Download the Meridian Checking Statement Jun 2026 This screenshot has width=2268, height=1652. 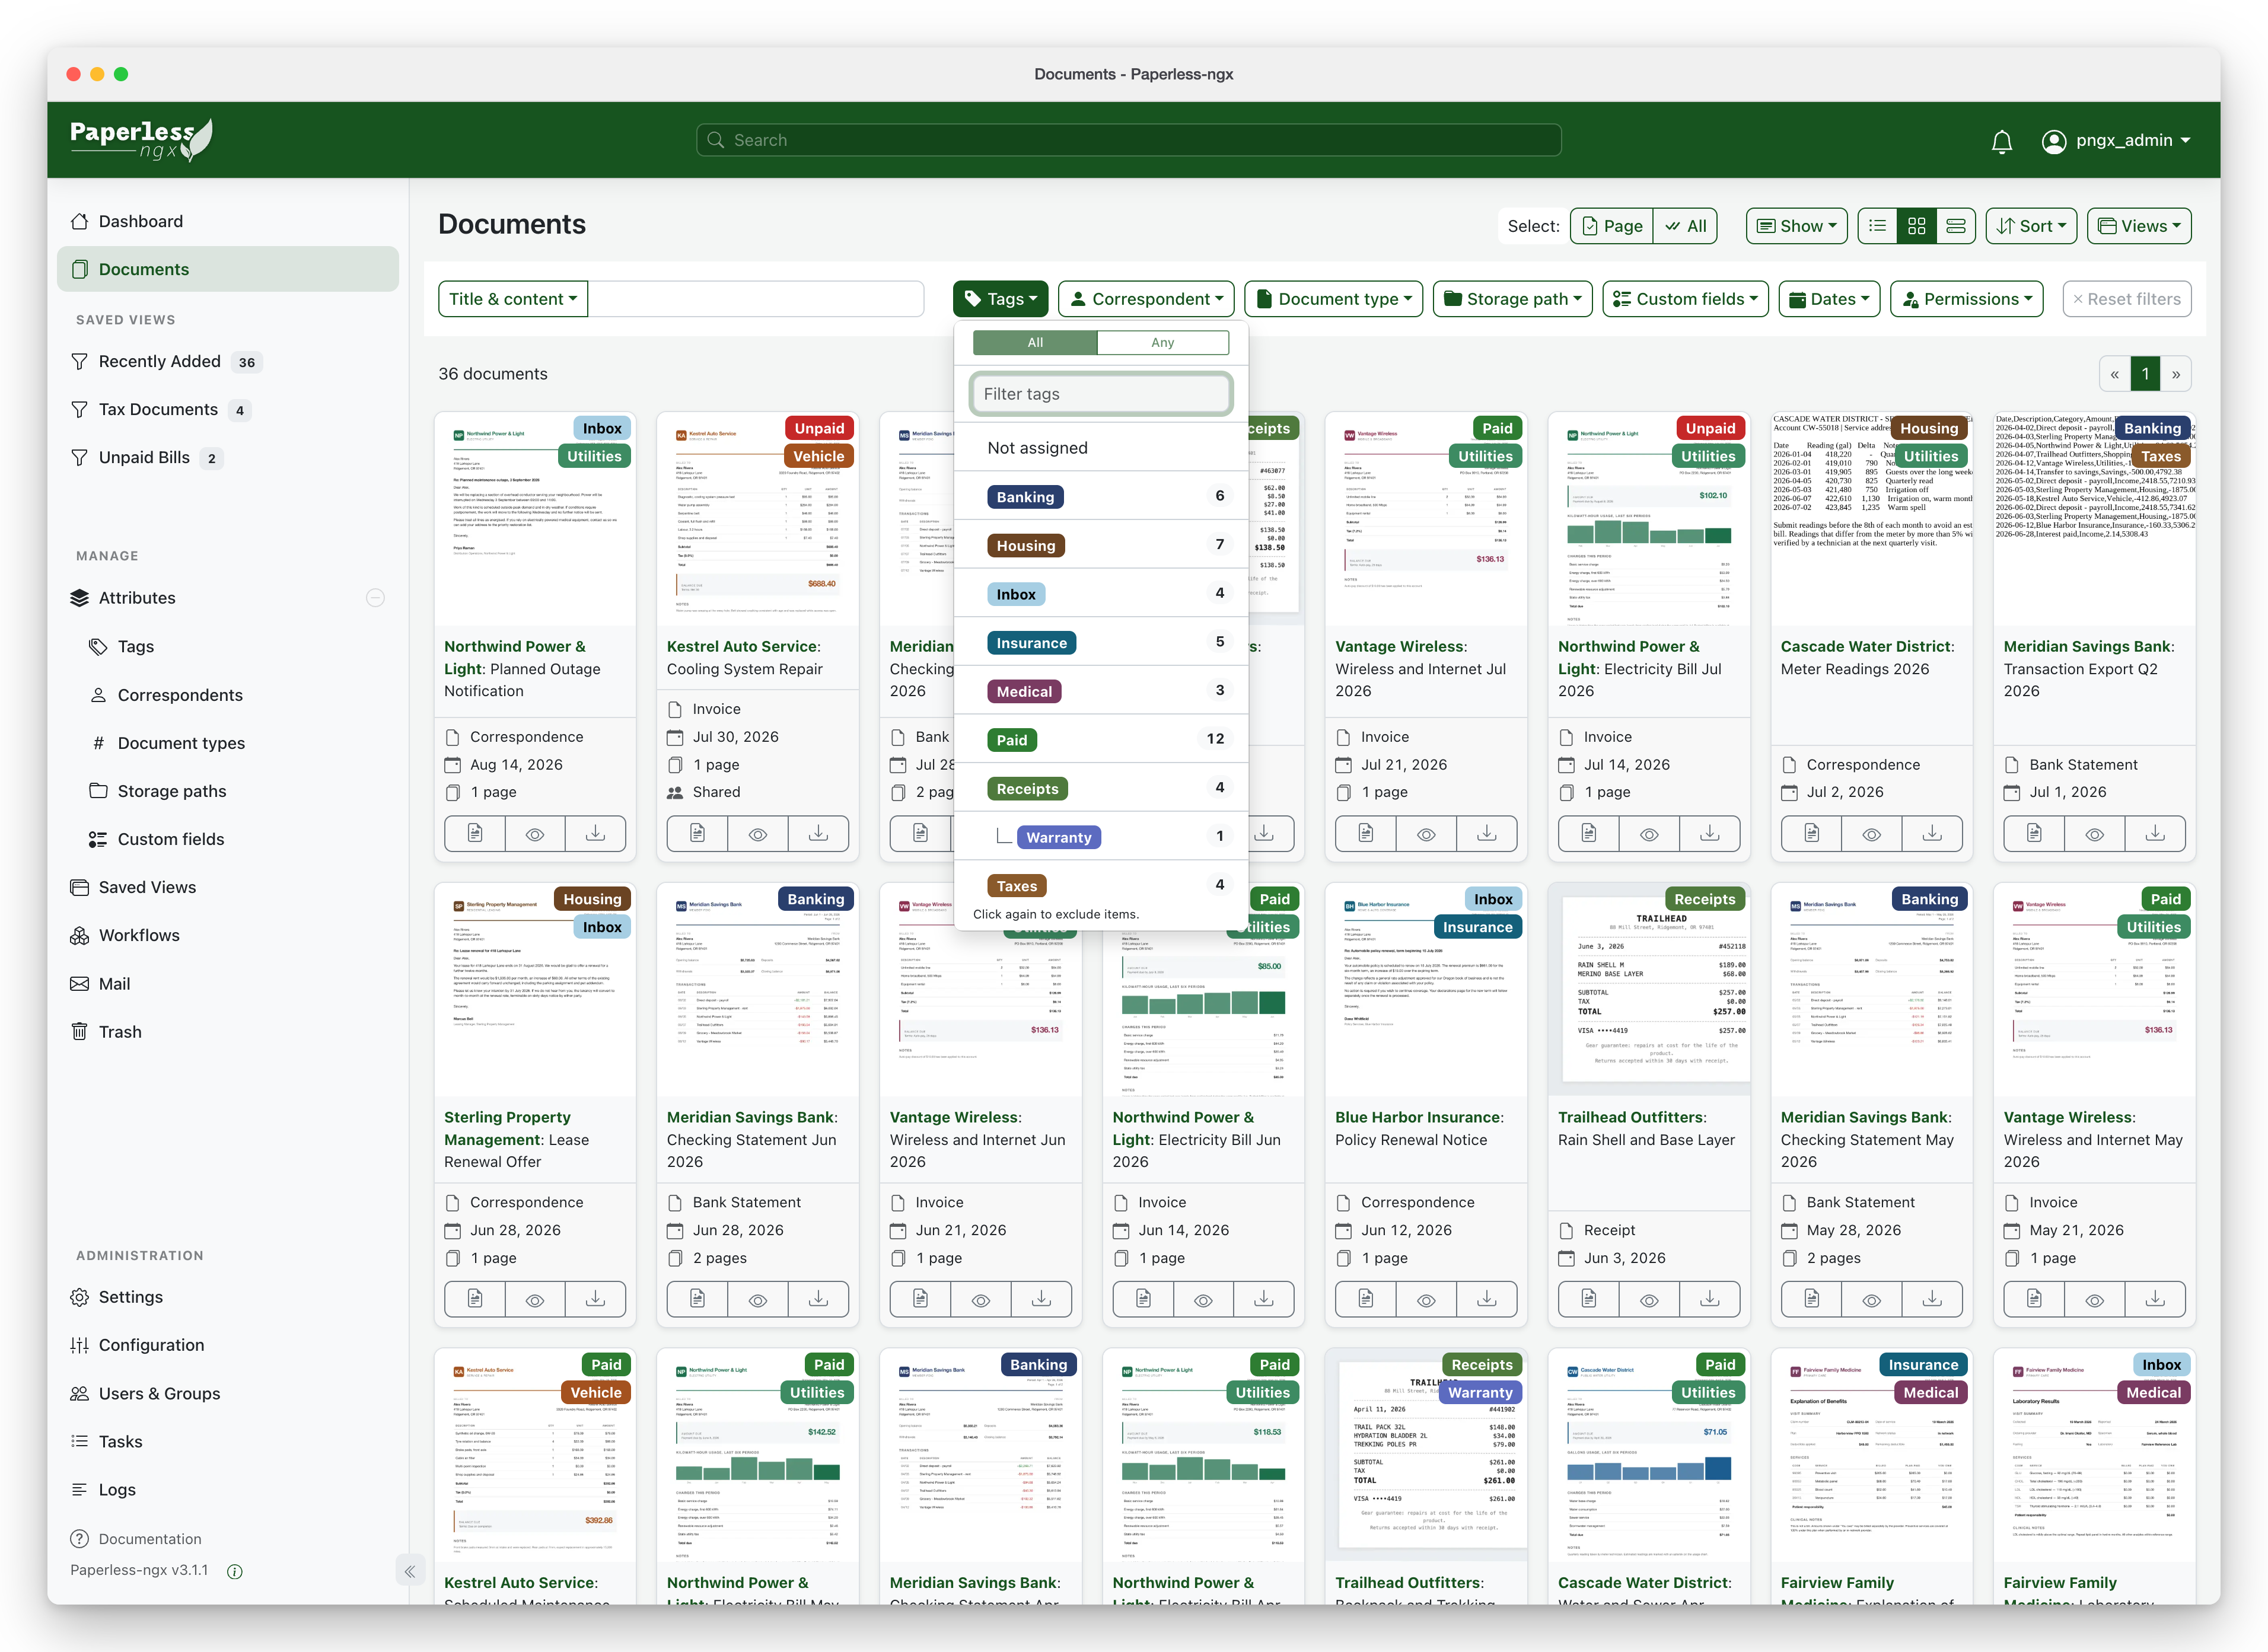(x=818, y=1299)
